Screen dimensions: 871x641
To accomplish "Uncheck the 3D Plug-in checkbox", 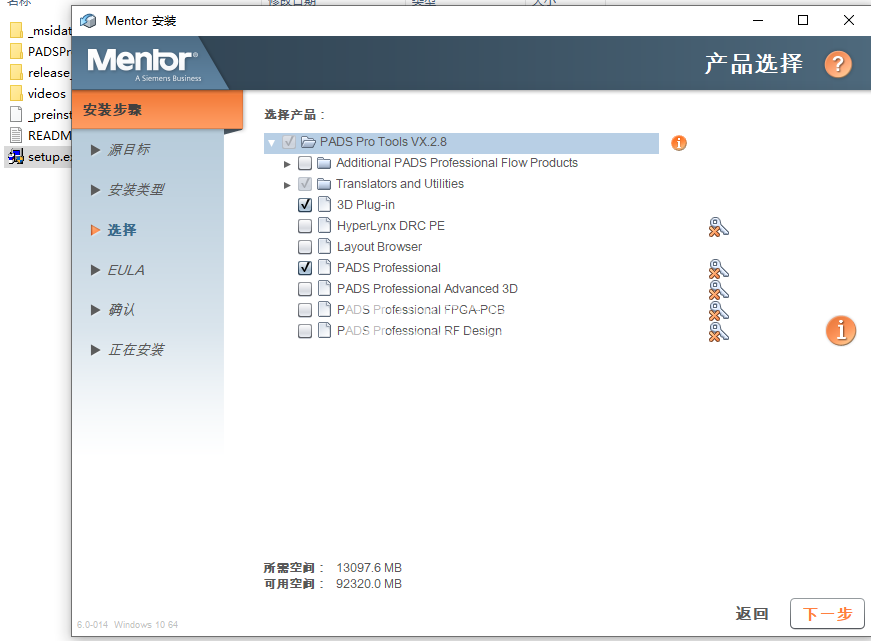I will pos(305,205).
